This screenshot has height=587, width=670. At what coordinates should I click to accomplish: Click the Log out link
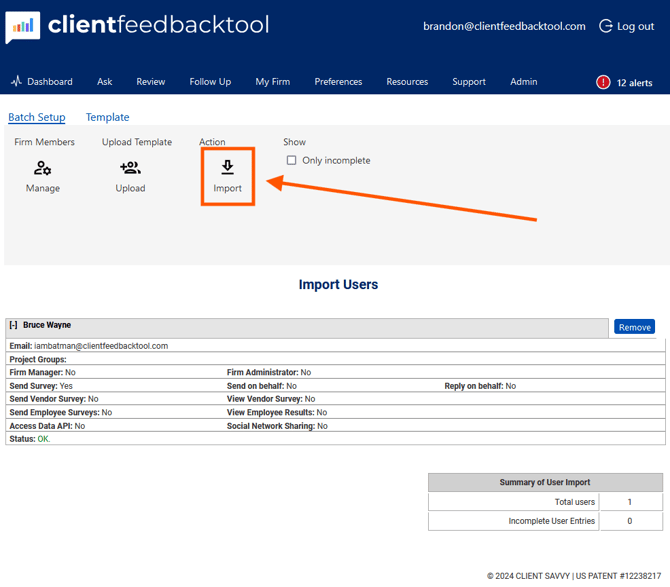(x=635, y=26)
